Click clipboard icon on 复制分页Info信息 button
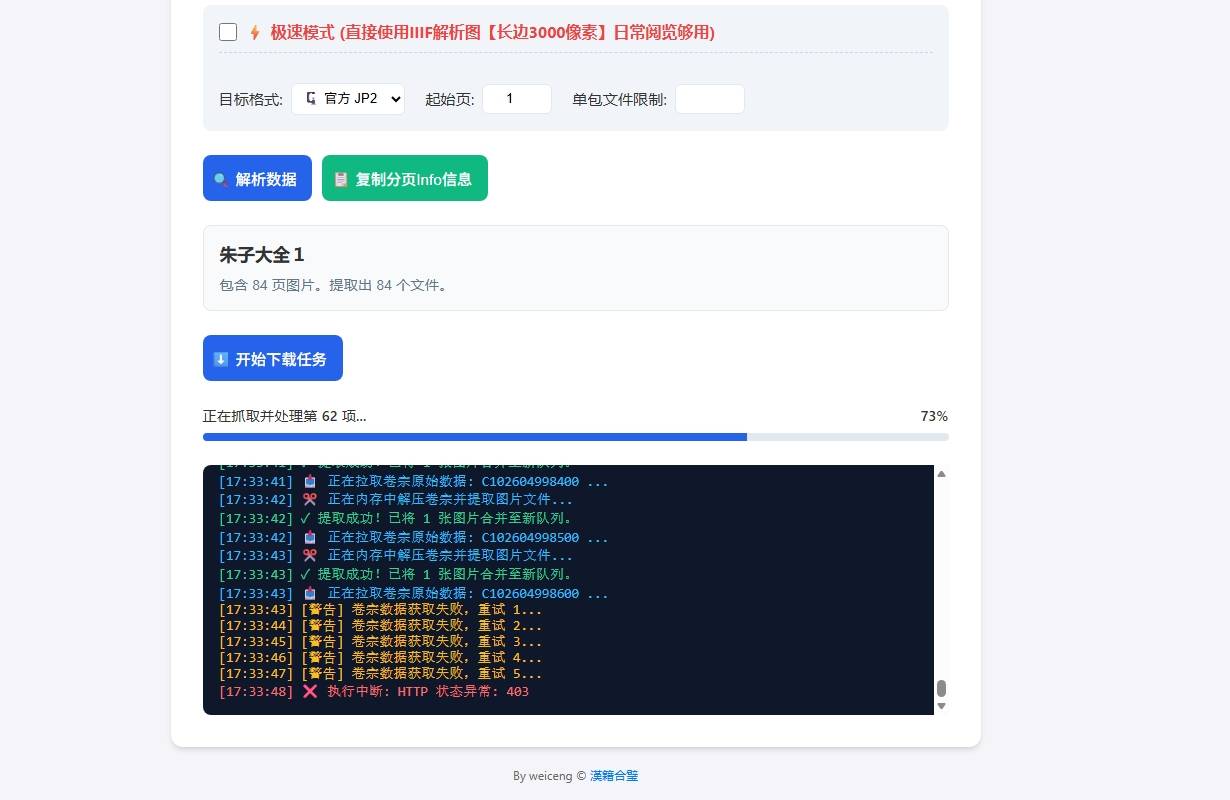 click(x=341, y=179)
